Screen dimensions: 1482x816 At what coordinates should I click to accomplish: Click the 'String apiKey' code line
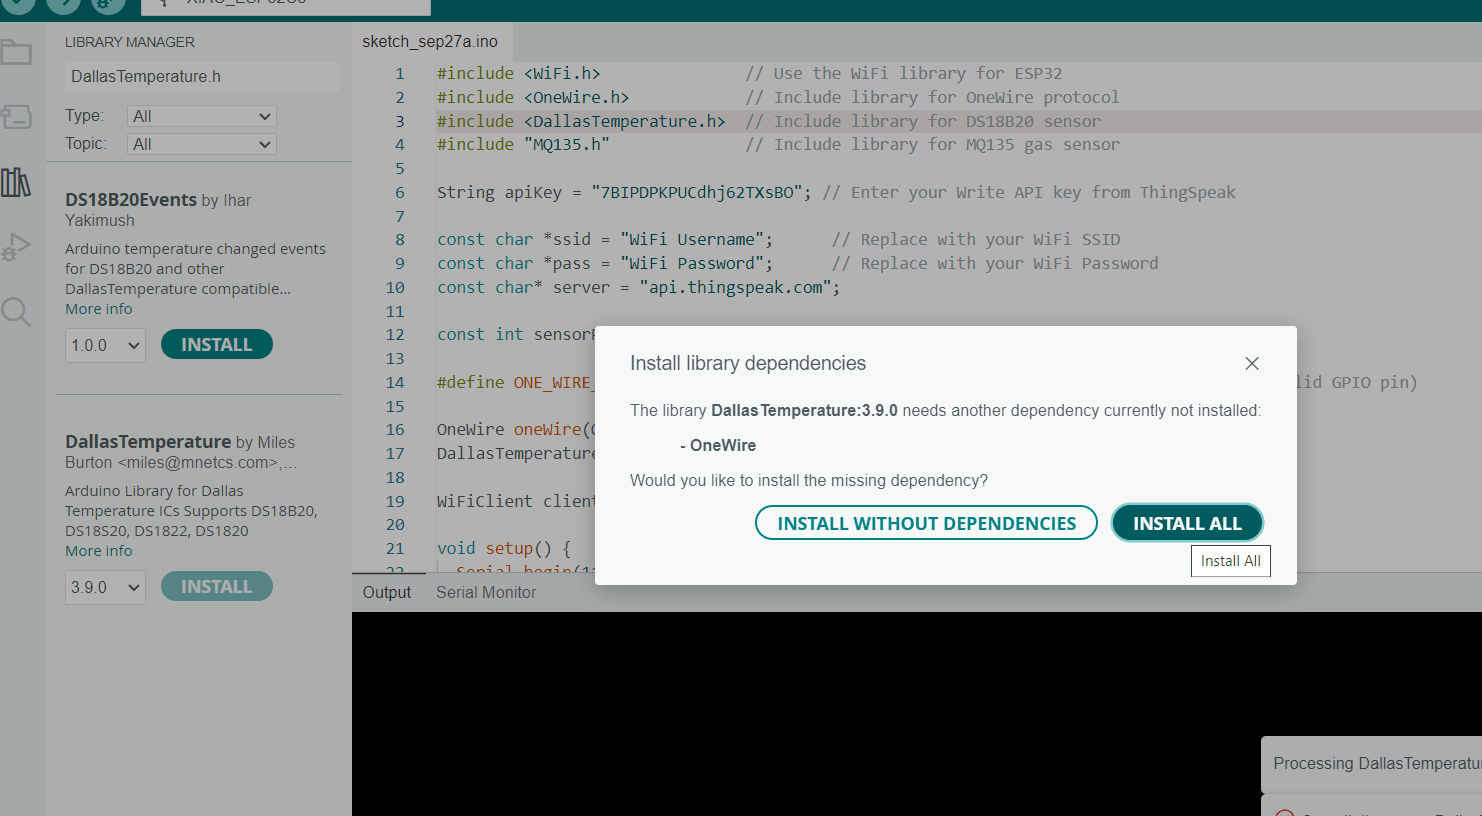point(836,192)
